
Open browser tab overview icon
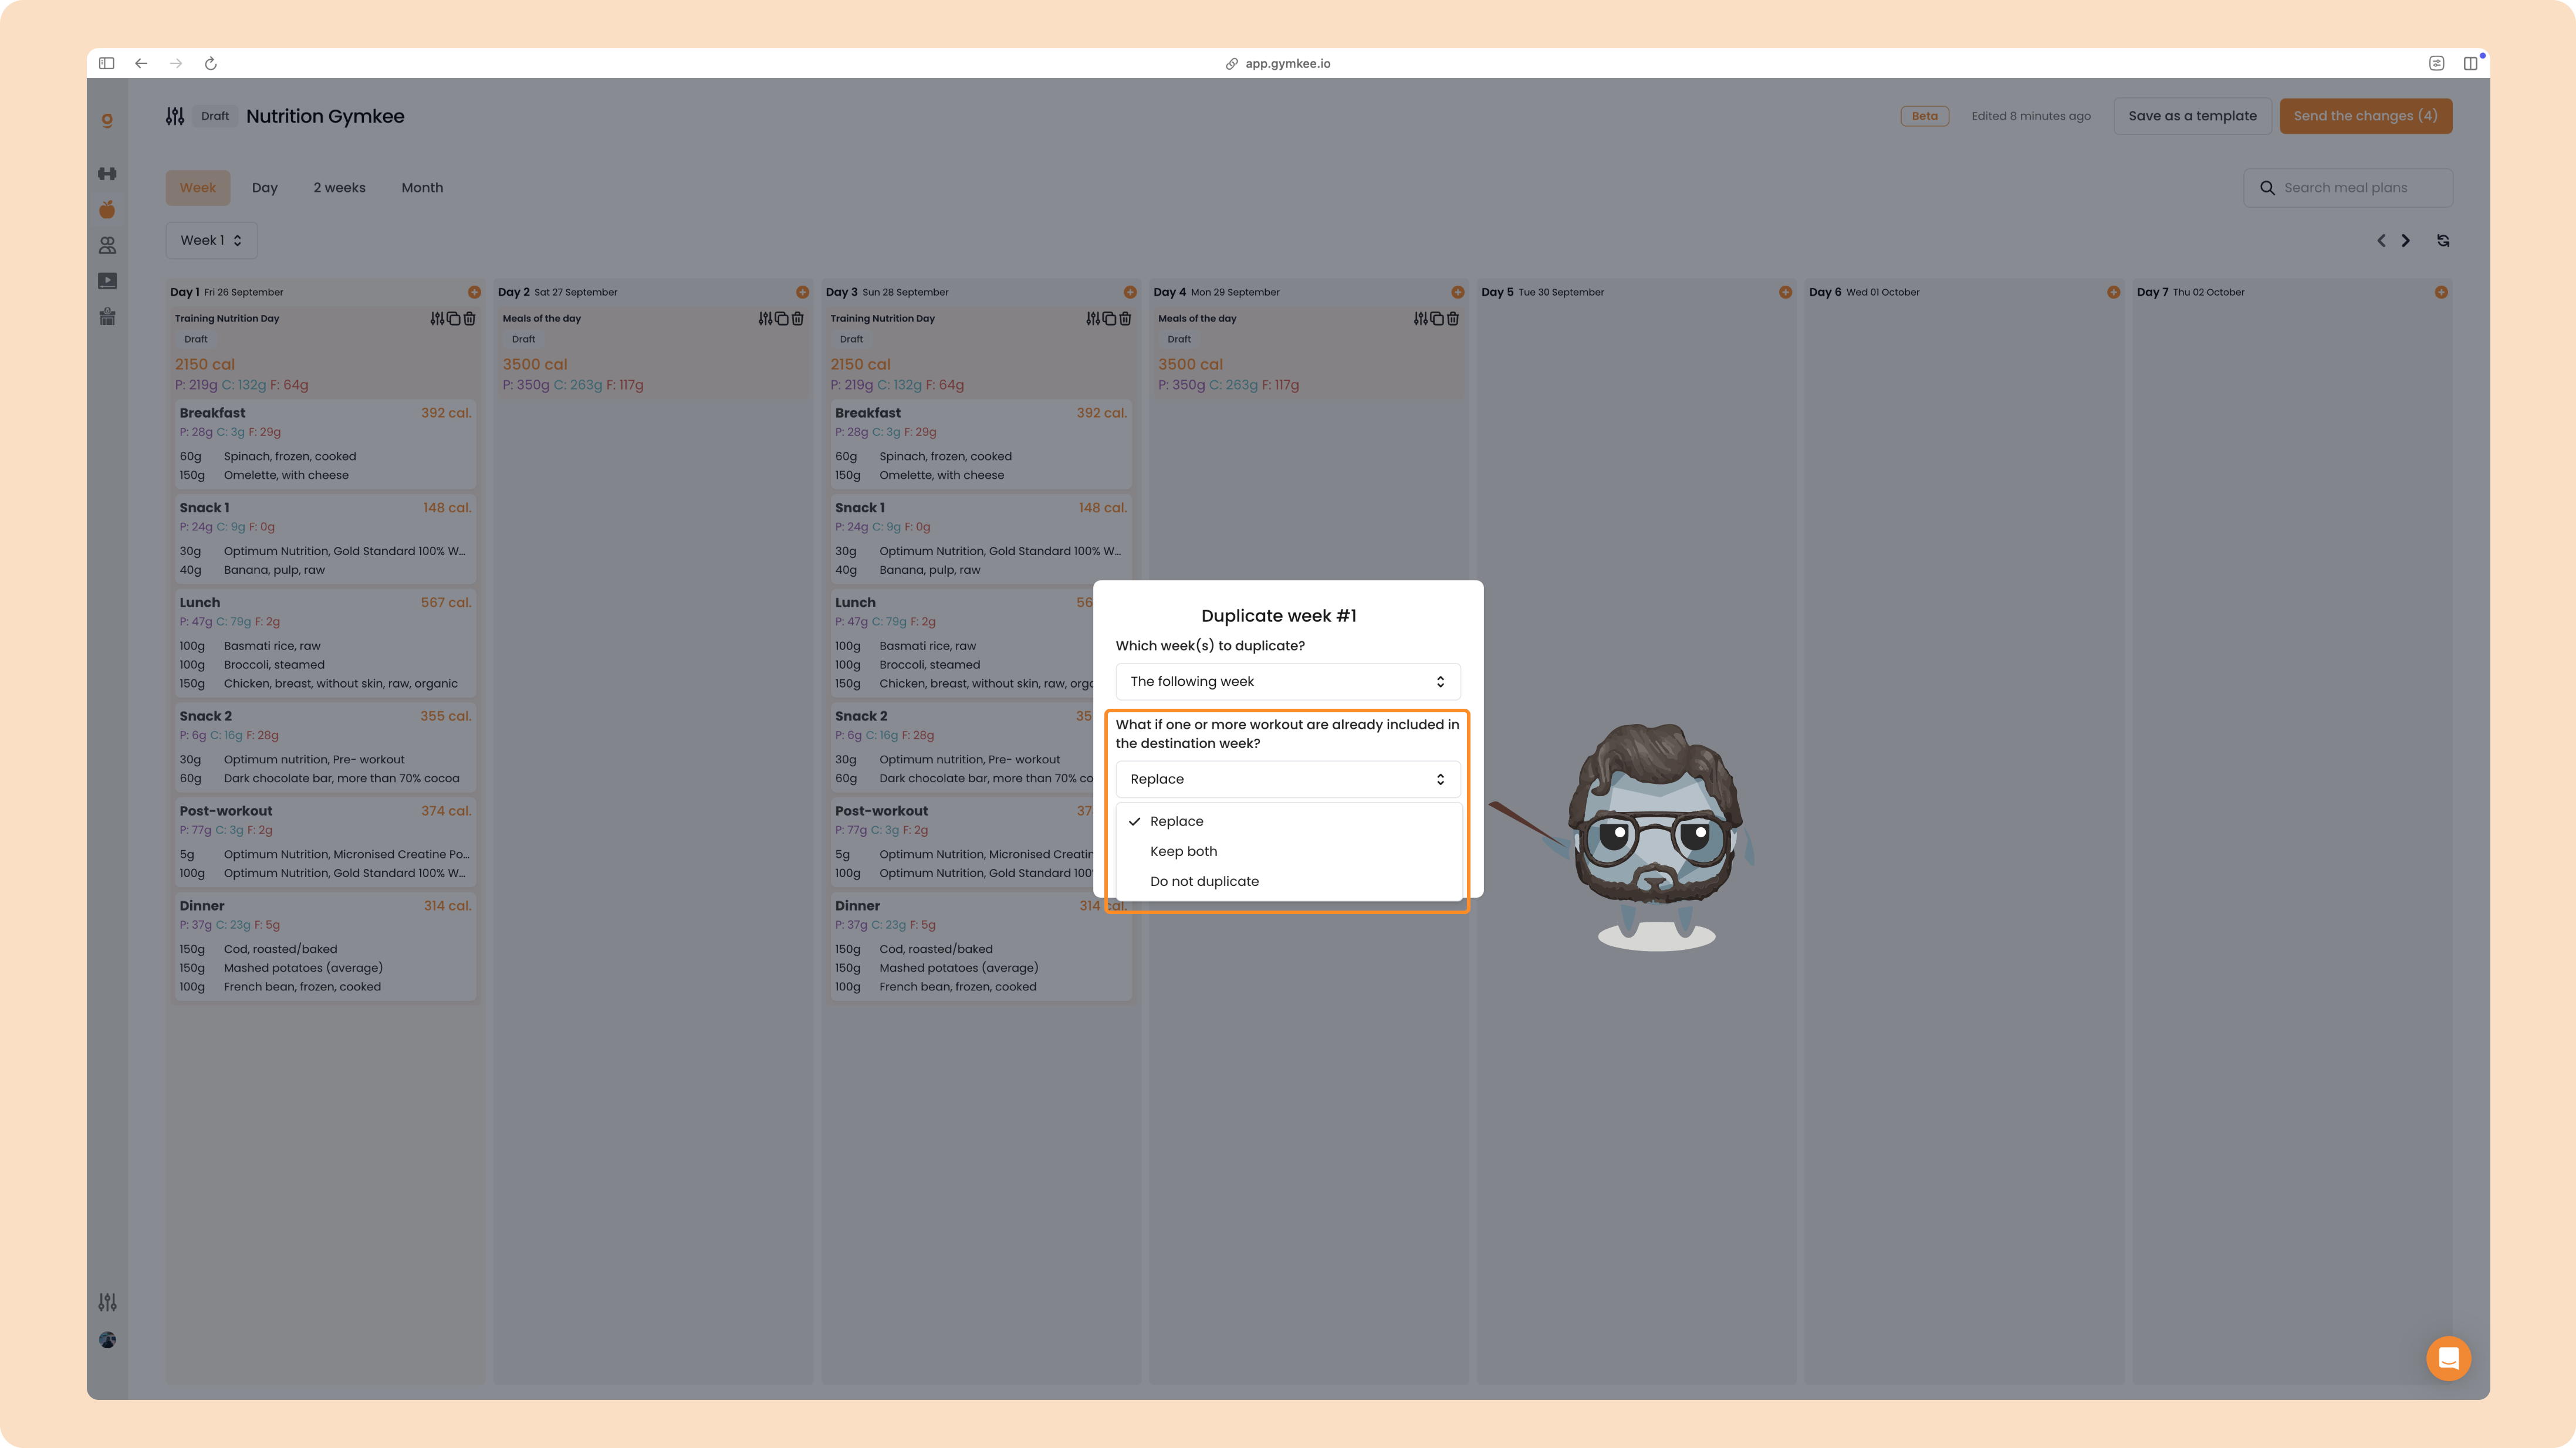pos(2470,63)
